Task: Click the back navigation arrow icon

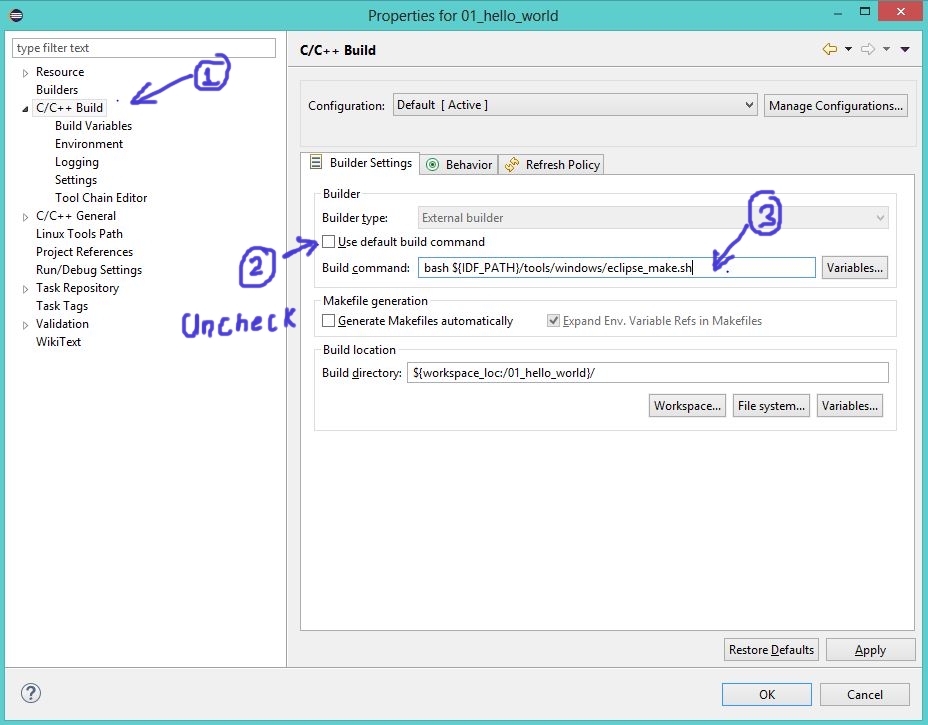Action: point(829,49)
